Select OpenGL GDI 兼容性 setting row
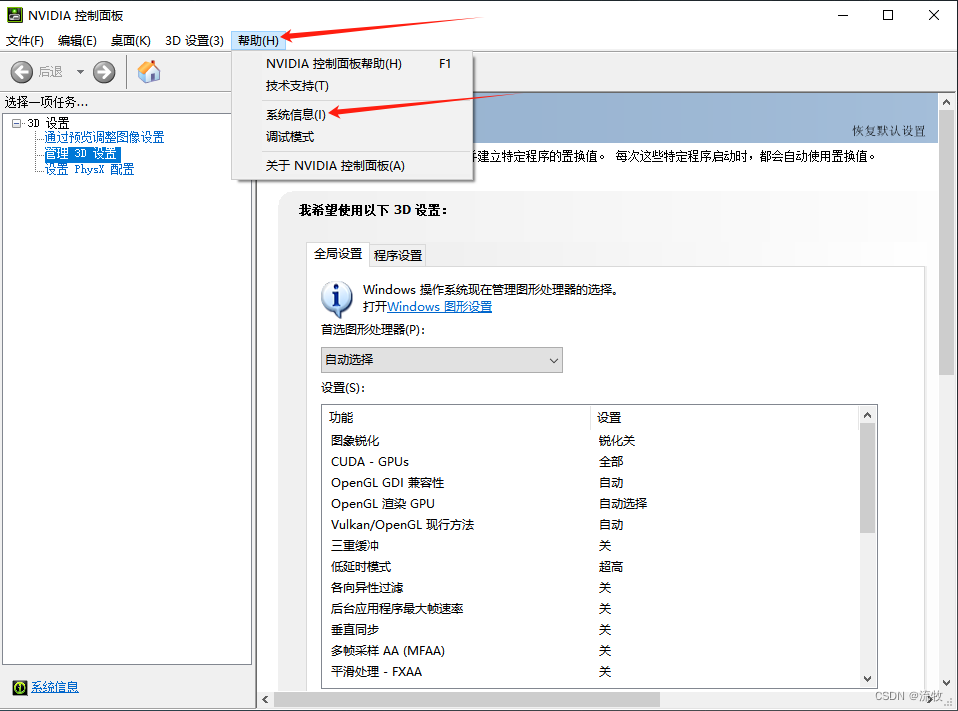Screen dimensions: 958x711 590,483
